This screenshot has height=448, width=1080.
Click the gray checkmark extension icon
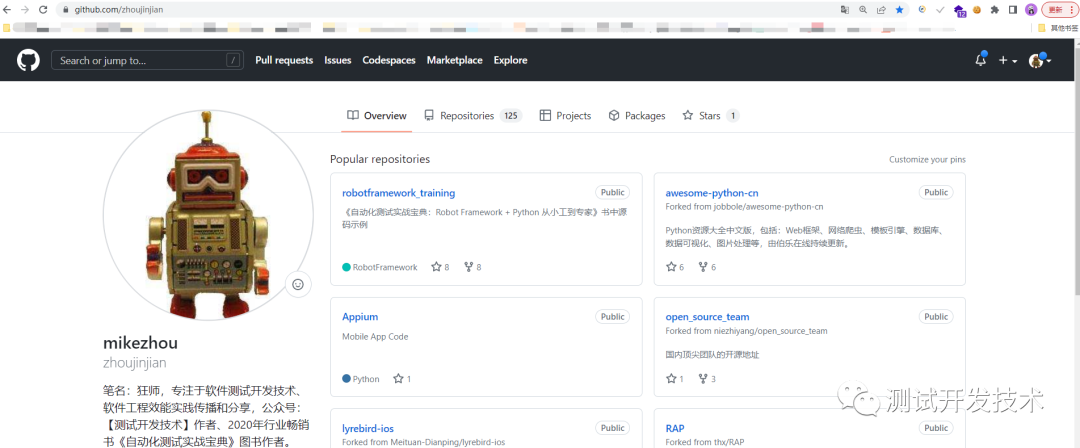940,10
